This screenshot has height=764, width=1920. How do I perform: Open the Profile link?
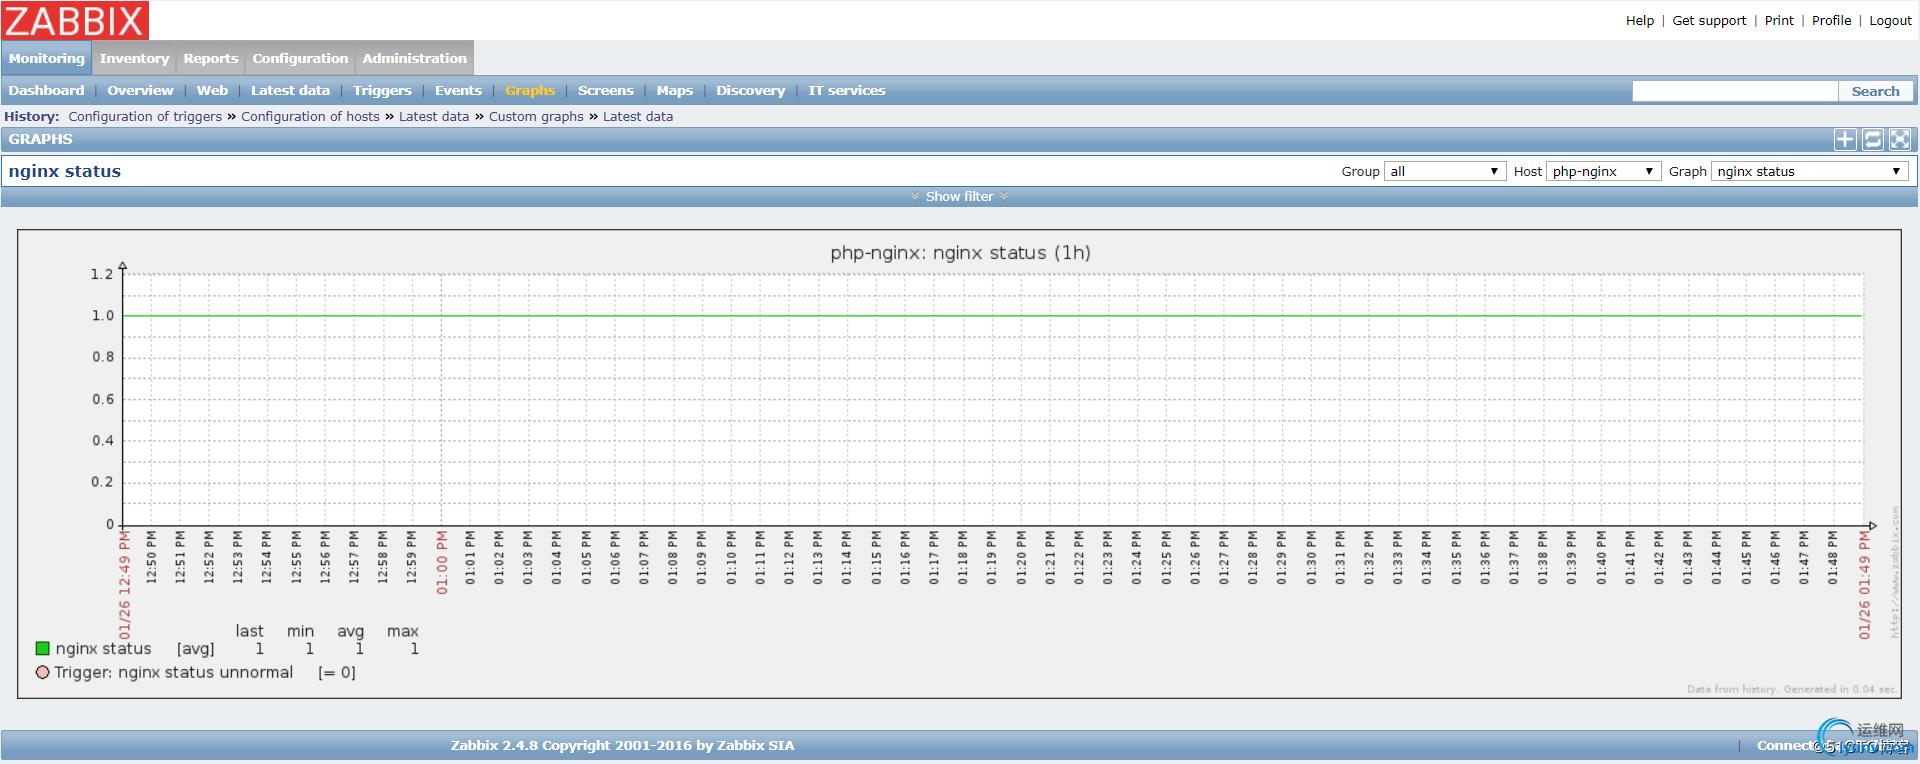tap(1831, 20)
